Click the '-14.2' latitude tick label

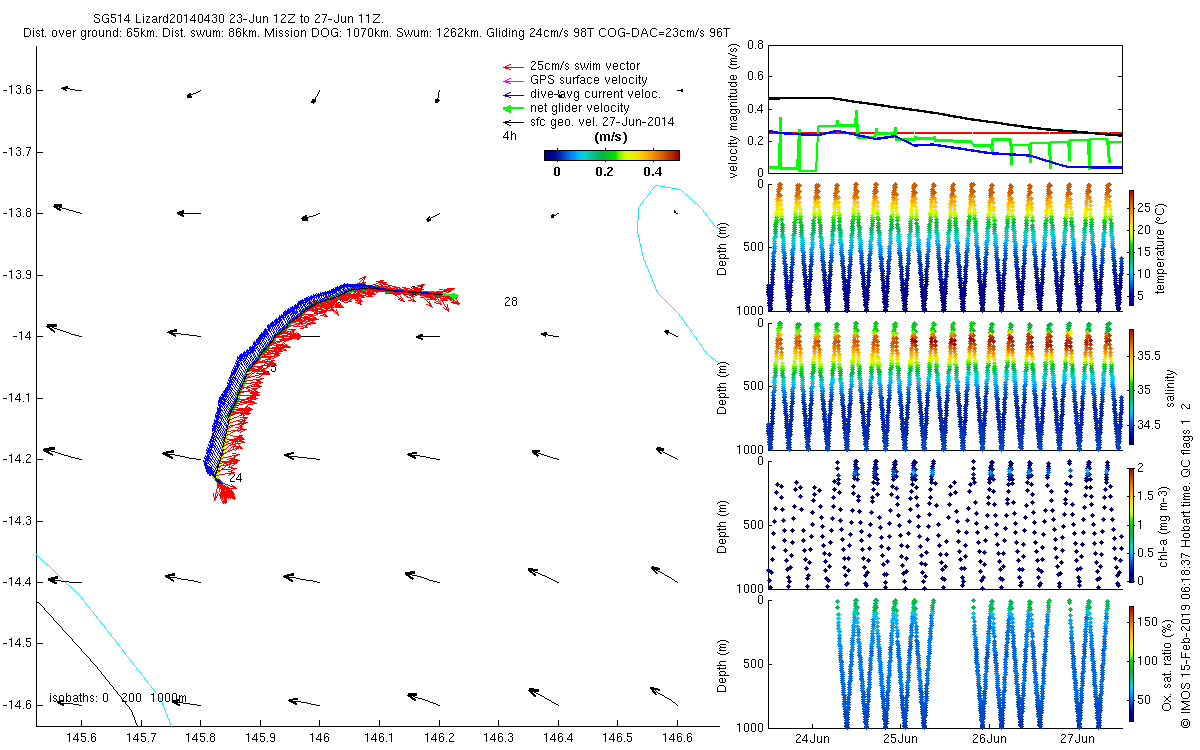tap(17, 459)
